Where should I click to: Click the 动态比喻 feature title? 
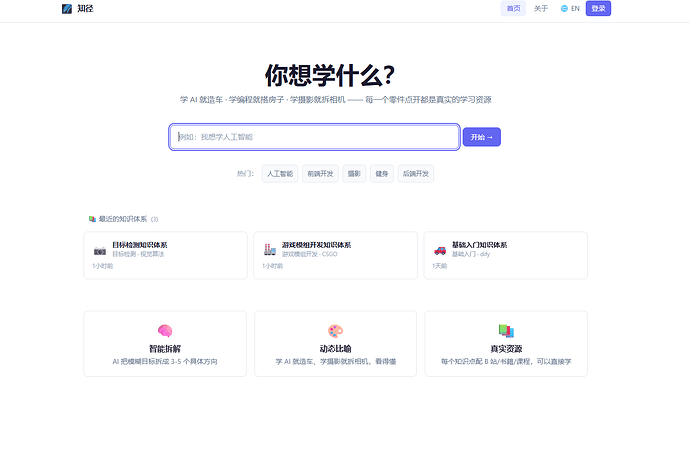coord(335,349)
